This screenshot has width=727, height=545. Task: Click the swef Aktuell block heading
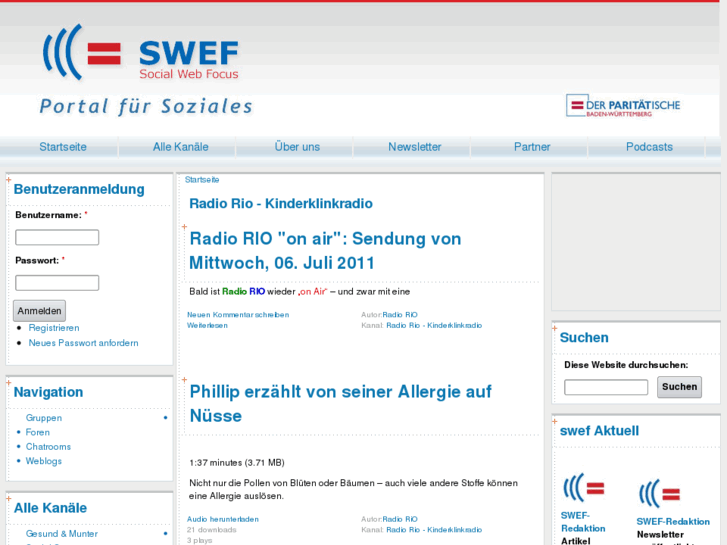(599, 431)
